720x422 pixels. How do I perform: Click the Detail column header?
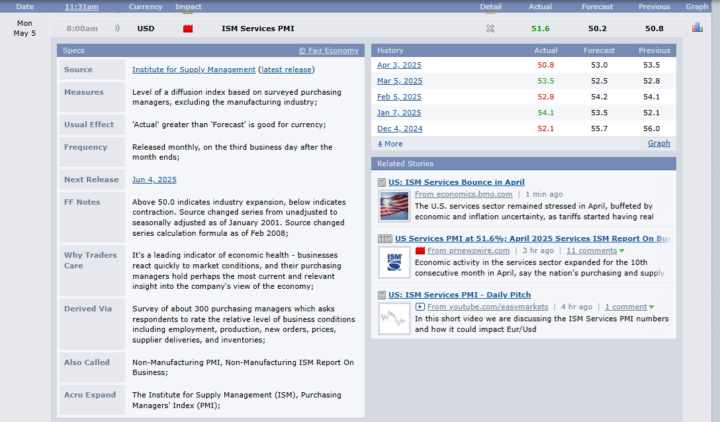click(x=490, y=7)
